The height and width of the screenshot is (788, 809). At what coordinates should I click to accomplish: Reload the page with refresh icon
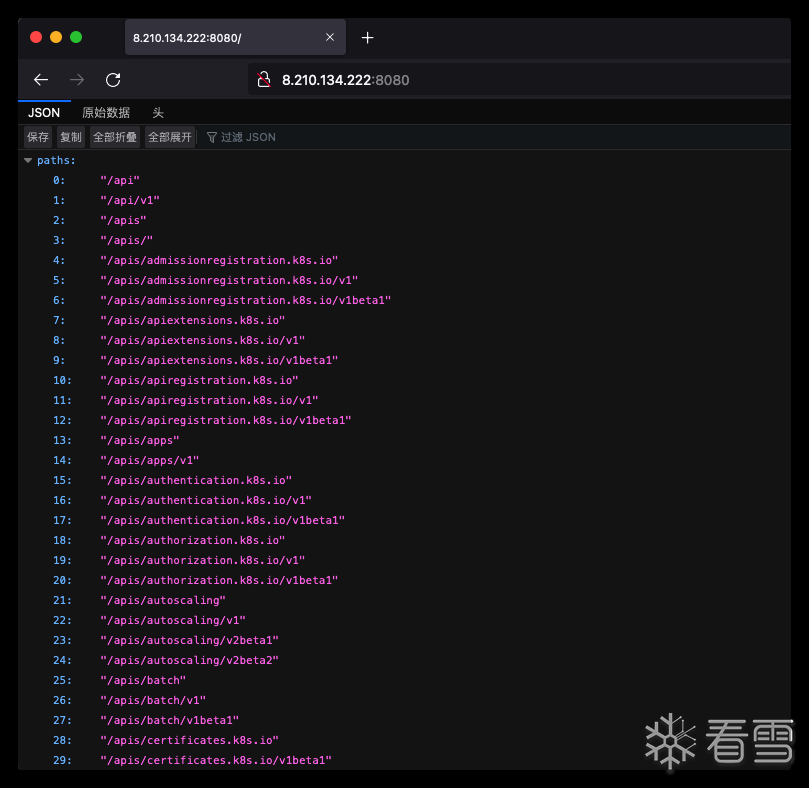(x=113, y=80)
